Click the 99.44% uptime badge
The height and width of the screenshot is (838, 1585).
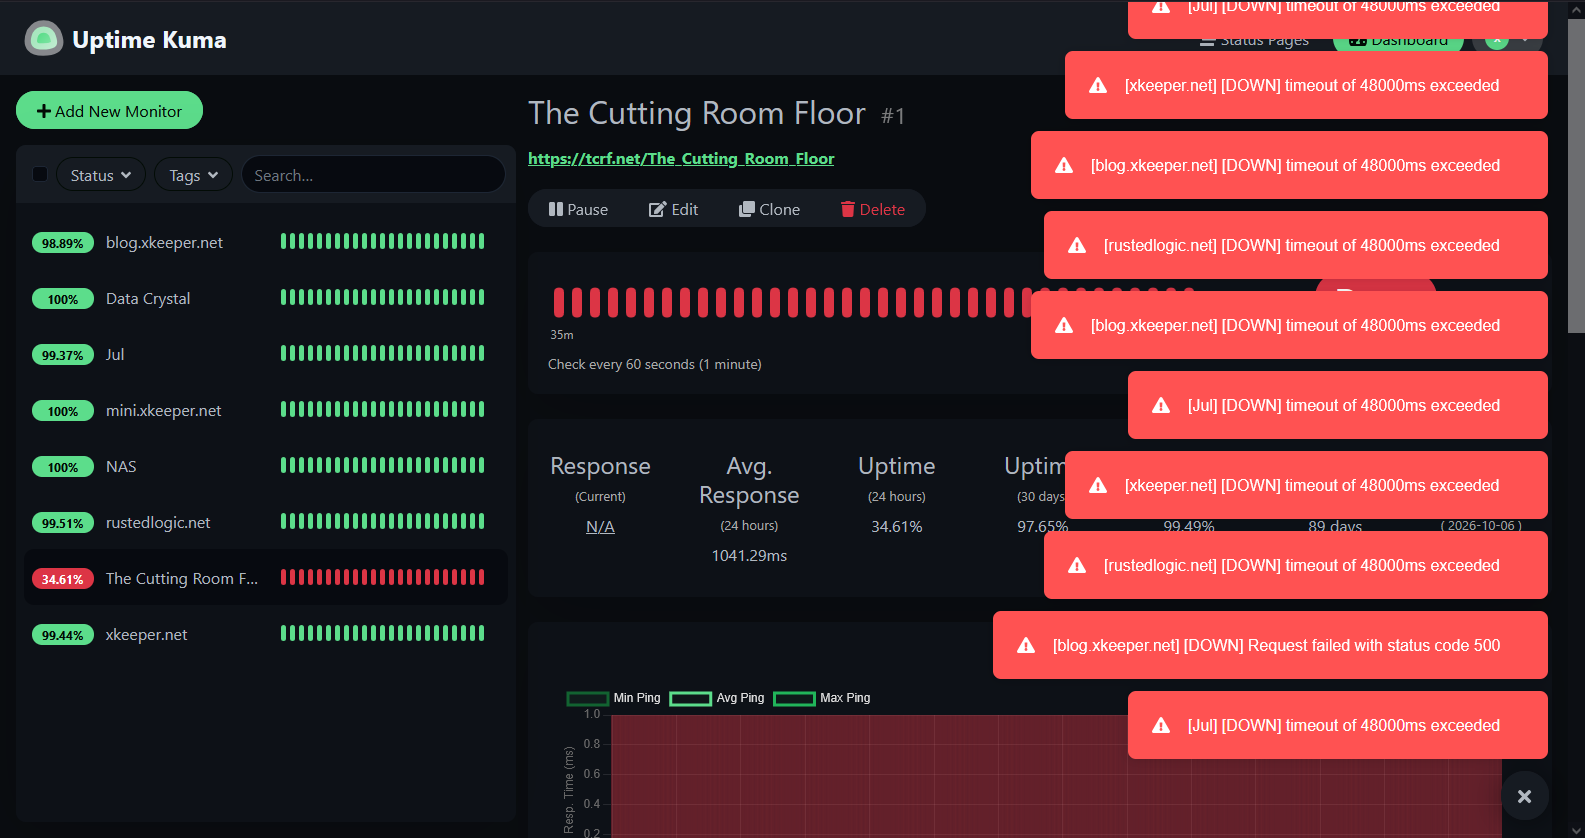tap(63, 635)
